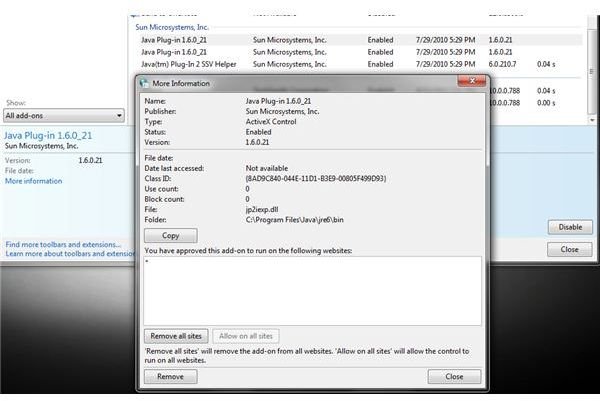Image resolution: width=600 pixels, height=401 pixels.
Task: Click 6.0.210.7 version cell in add-on list
Action: click(x=502, y=64)
